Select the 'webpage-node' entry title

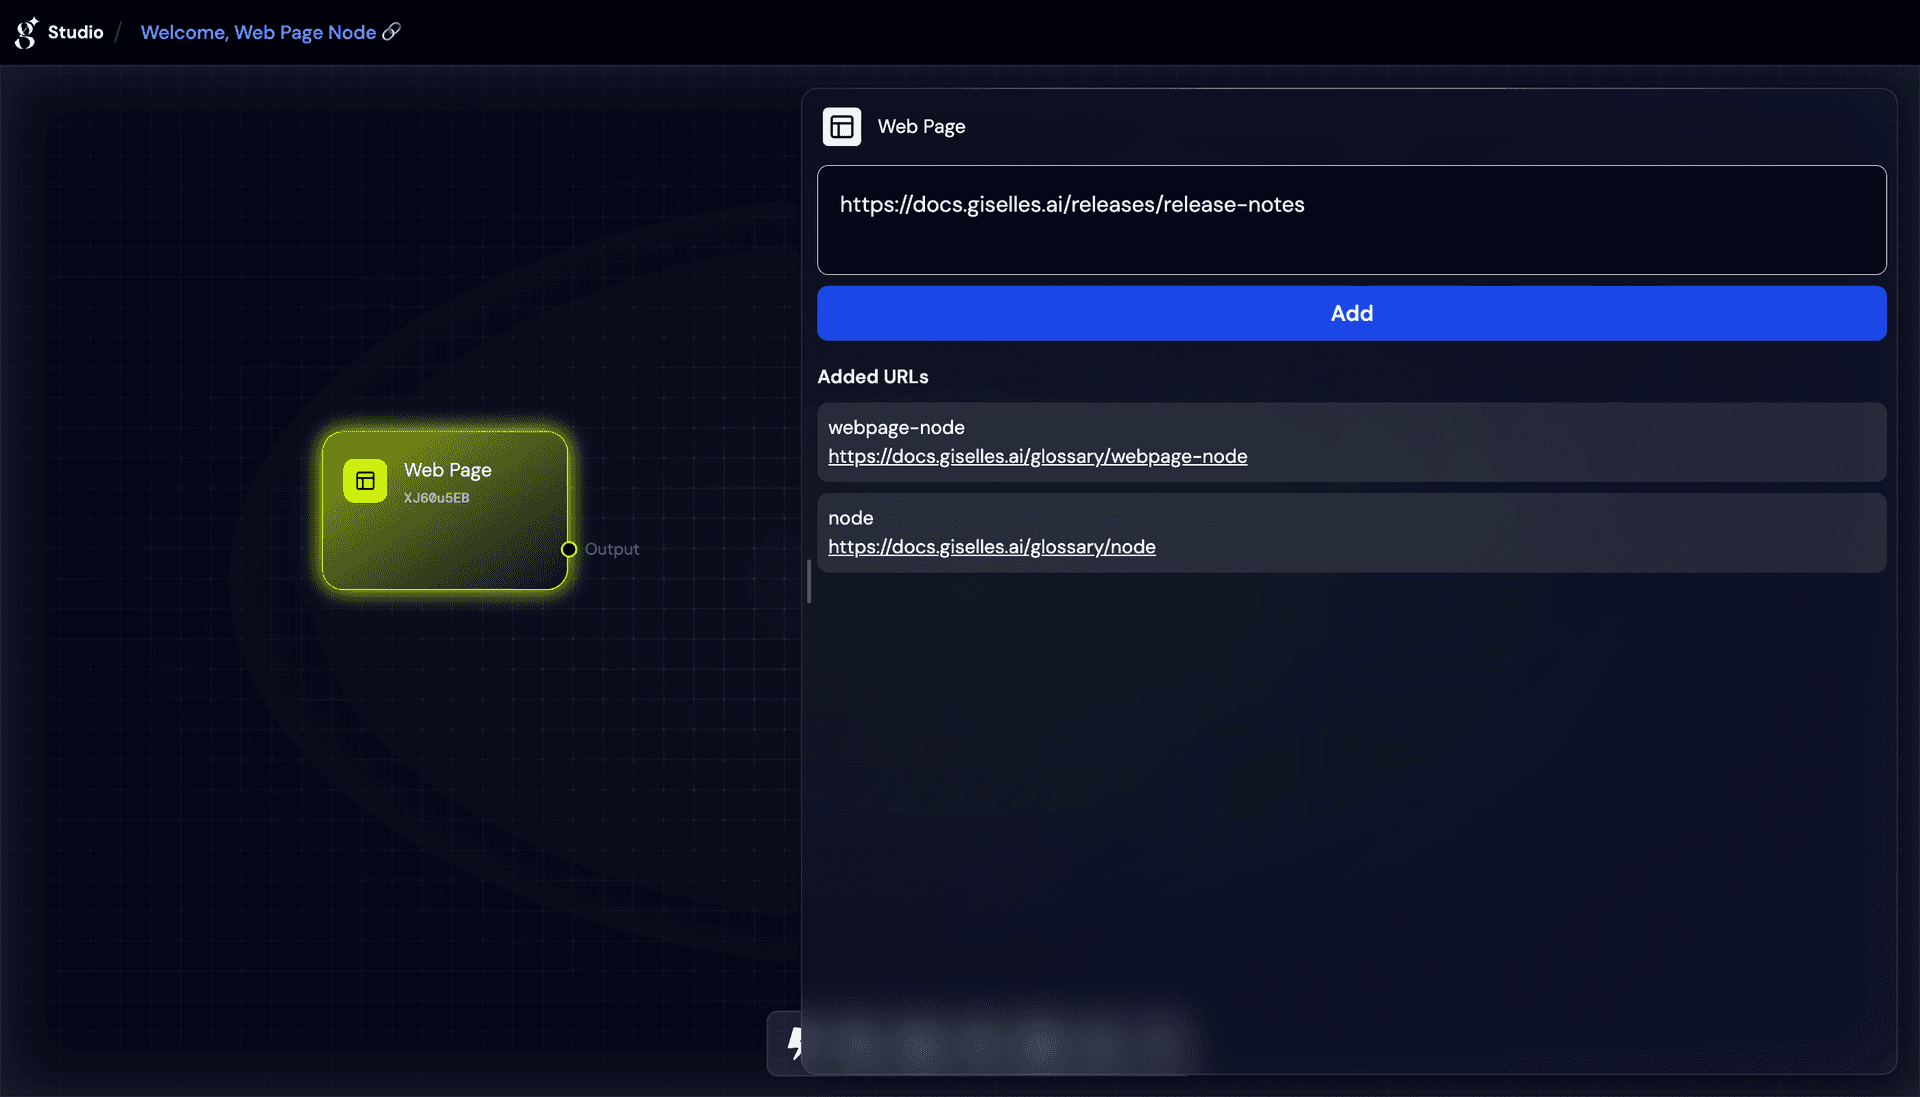[896, 428]
